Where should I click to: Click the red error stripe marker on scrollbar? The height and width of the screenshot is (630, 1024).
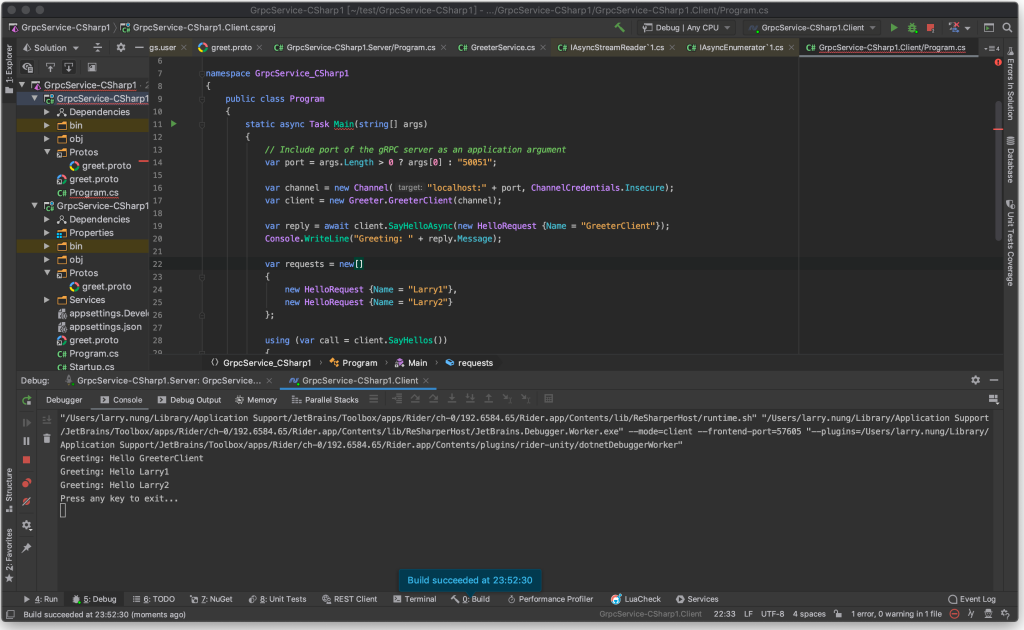pyautogui.click(x=998, y=129)
